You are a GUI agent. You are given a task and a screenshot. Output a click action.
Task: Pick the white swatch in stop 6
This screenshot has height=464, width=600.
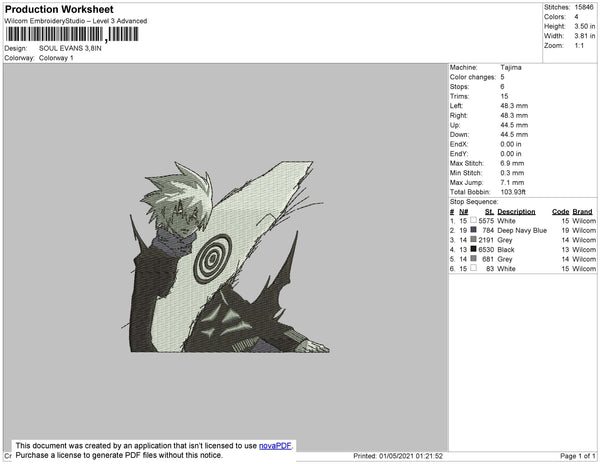coord(473,268)
